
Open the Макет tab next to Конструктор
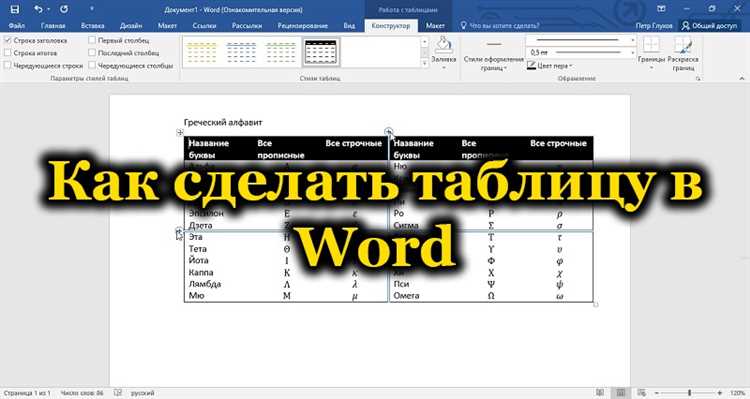(x=435, y=26)
